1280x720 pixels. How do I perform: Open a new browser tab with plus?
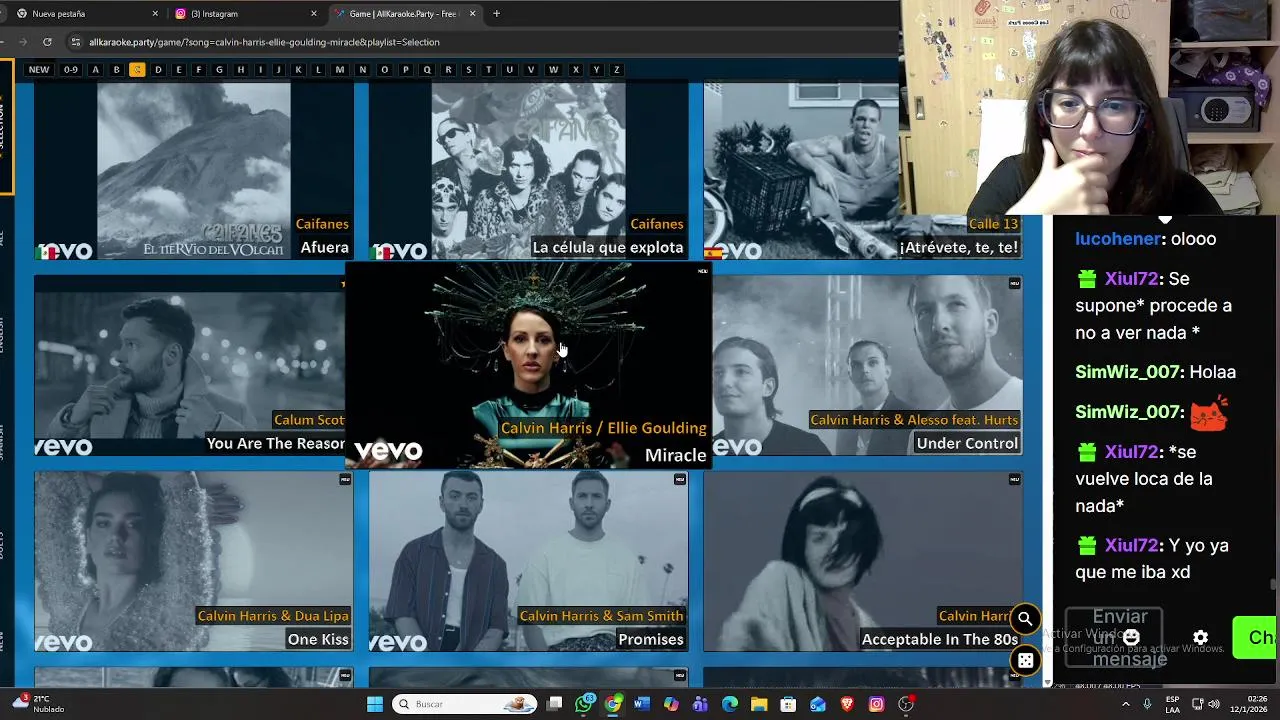point(496,14)
